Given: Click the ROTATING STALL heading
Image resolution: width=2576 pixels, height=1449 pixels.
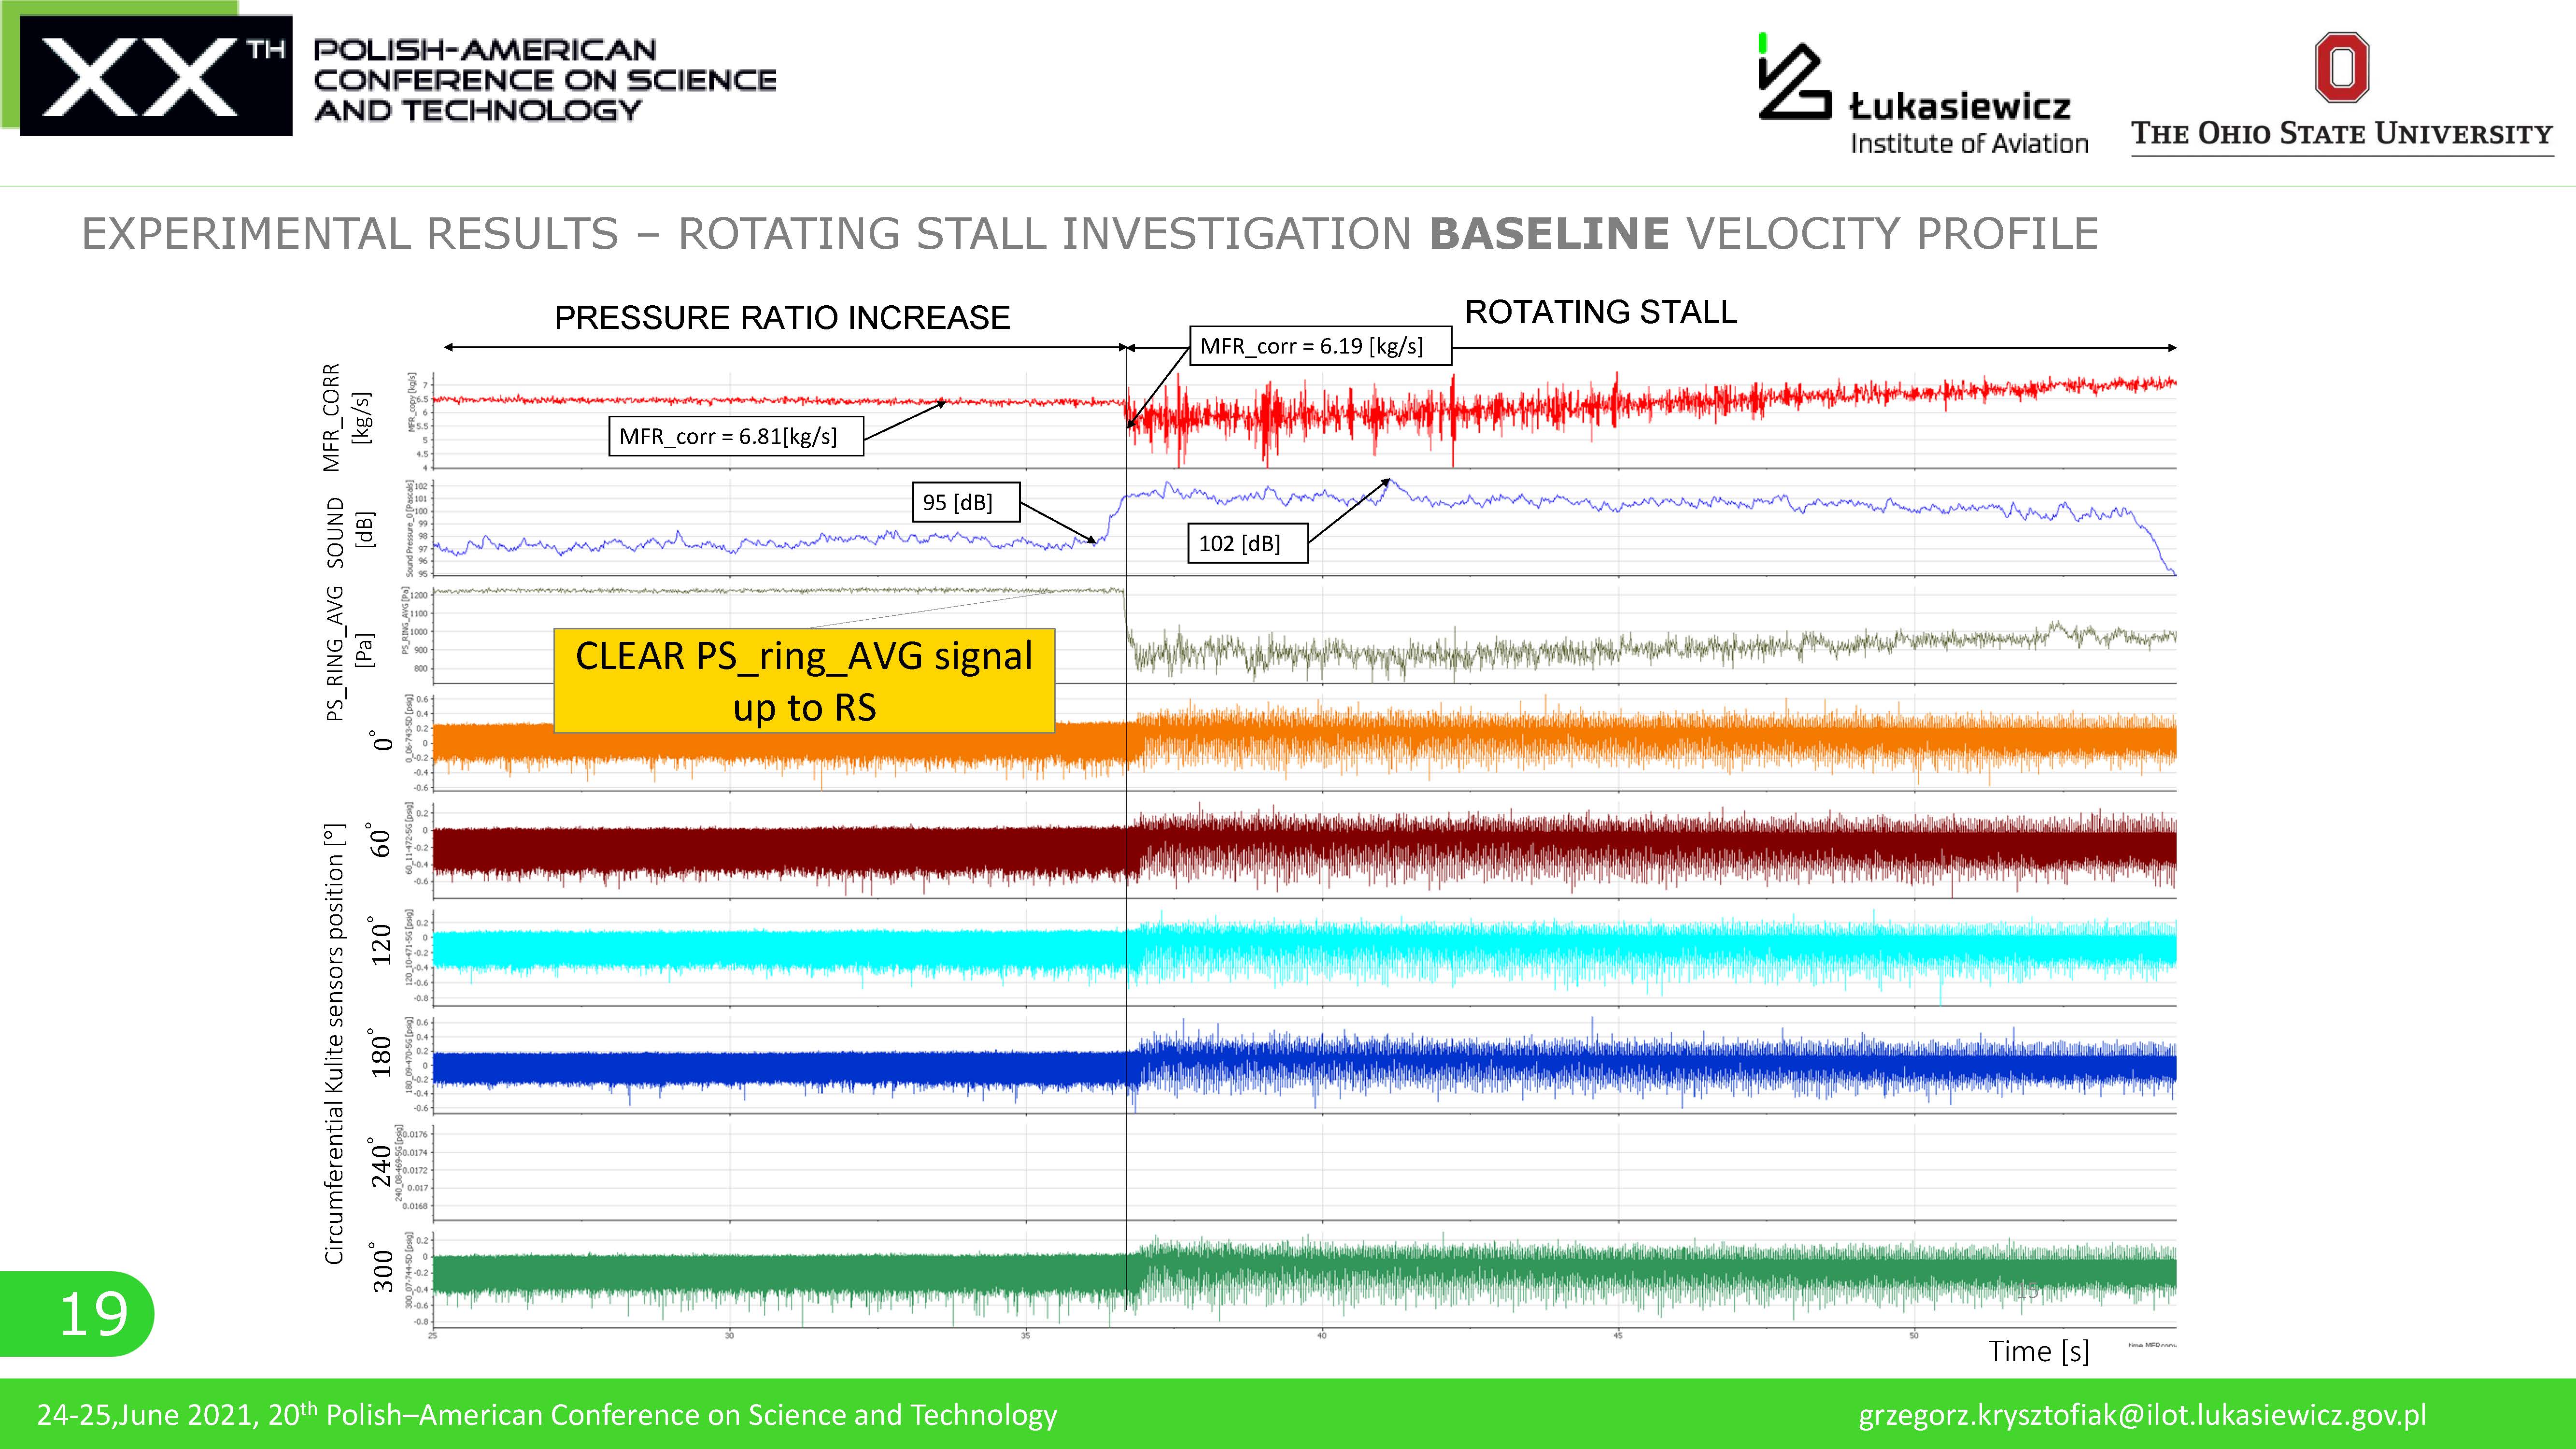Looking at the screenshot, I should coord(1600,312).
